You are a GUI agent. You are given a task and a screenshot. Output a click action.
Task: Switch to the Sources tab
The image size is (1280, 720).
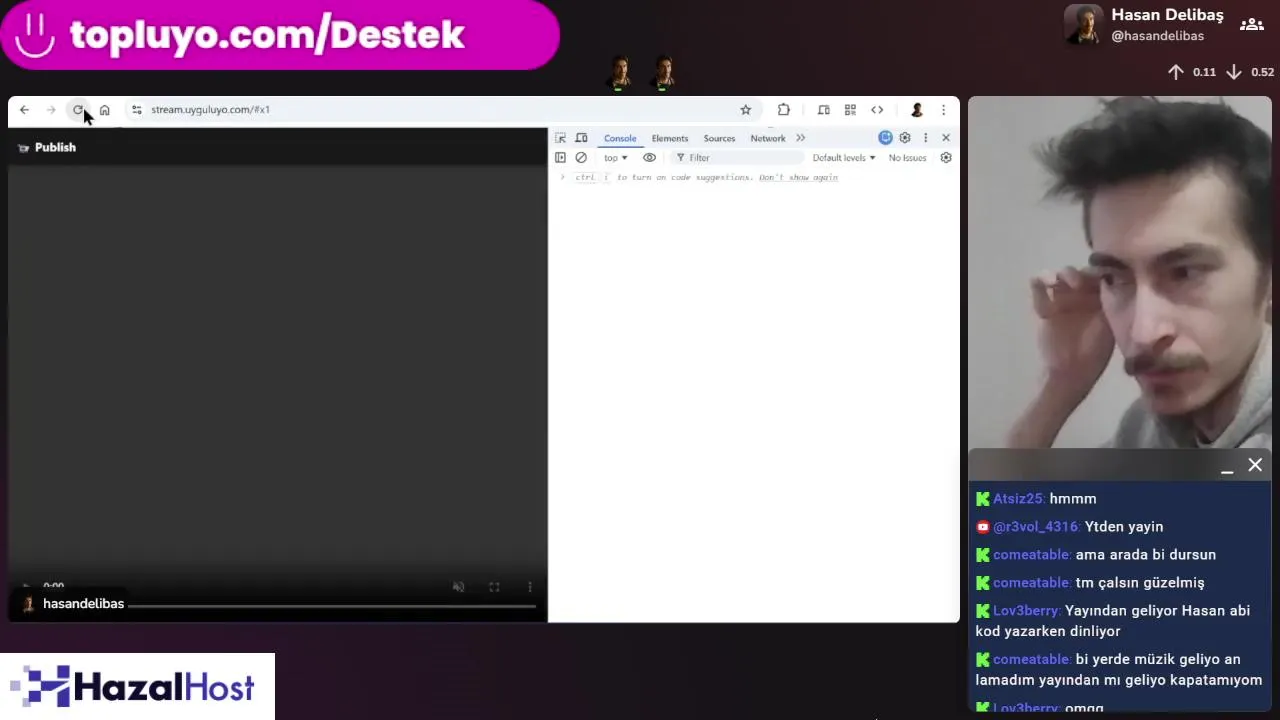tap(719, 138)
